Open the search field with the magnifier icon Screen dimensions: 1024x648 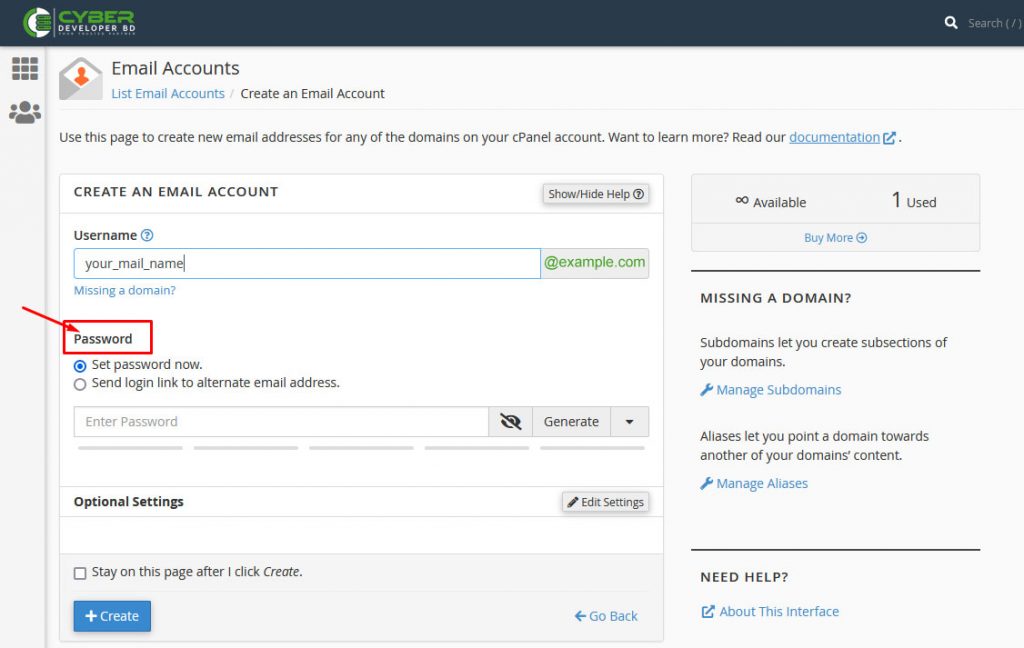tap(950, 22)
